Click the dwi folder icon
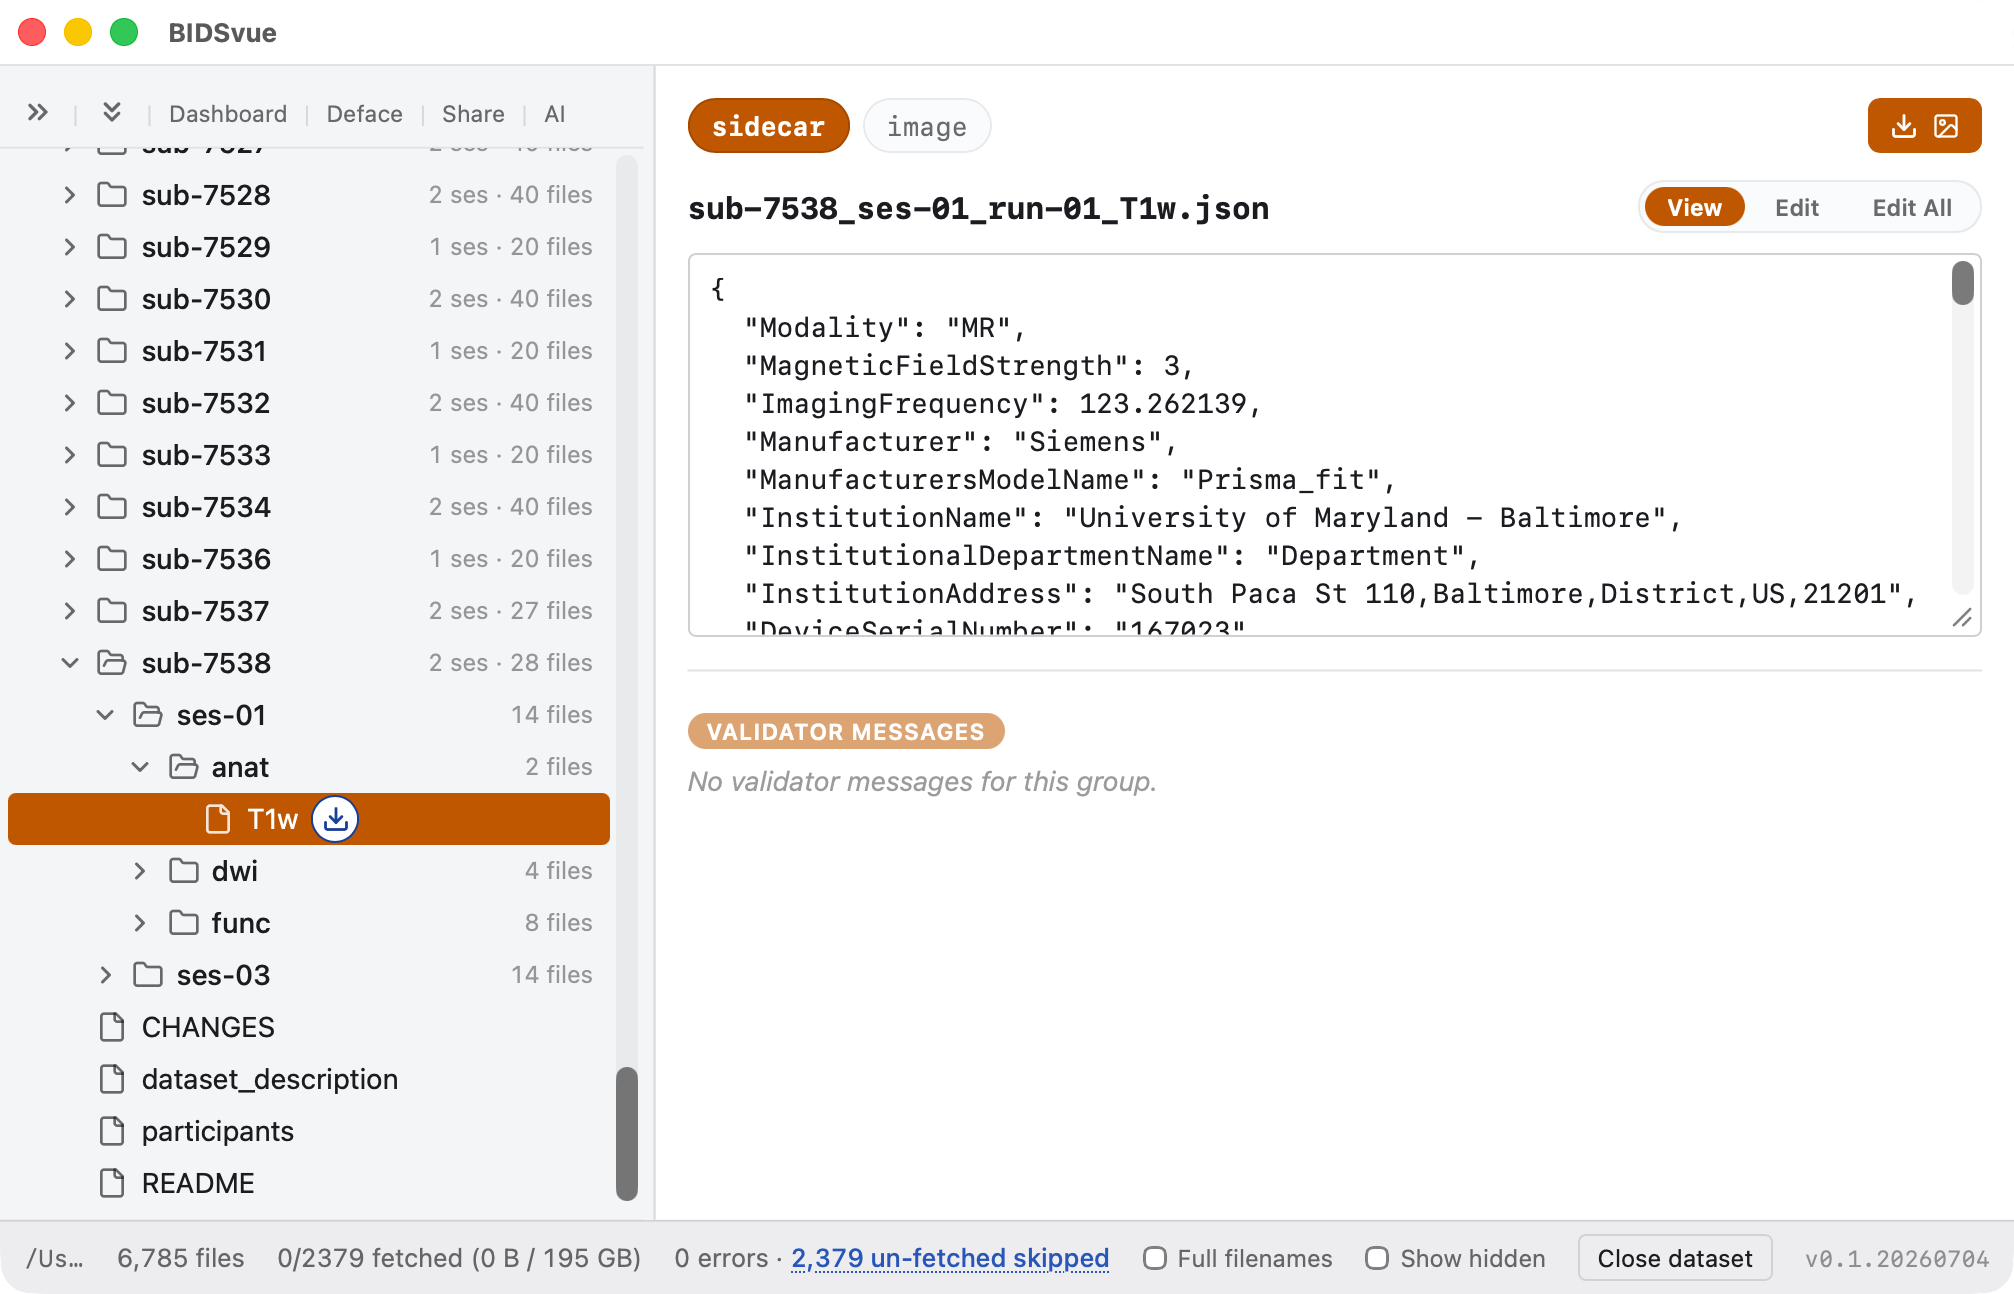2014x1294 pixels. click(x=183, y=871)
